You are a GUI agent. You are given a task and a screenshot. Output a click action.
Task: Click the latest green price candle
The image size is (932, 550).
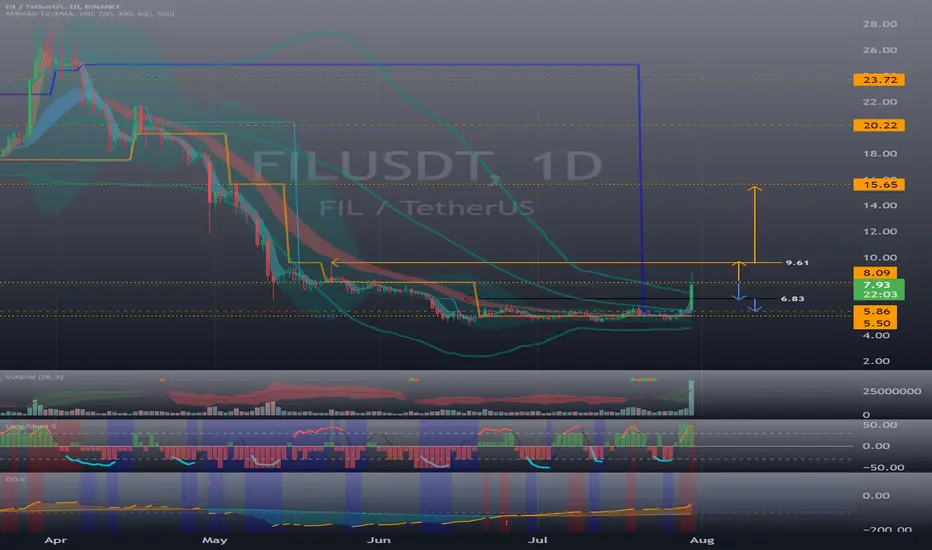[691, 296]
